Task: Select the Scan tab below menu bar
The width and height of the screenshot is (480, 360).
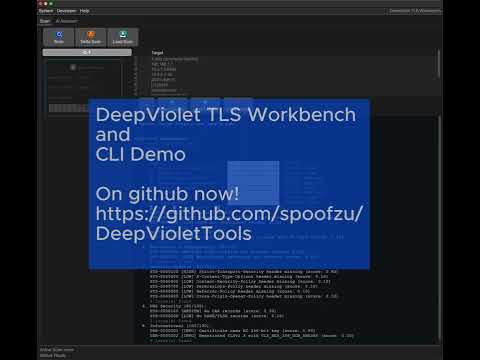Action: (45, 21)
